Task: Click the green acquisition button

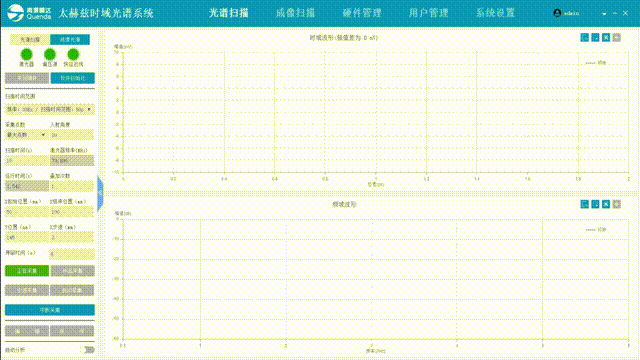Action: point(27,271)
